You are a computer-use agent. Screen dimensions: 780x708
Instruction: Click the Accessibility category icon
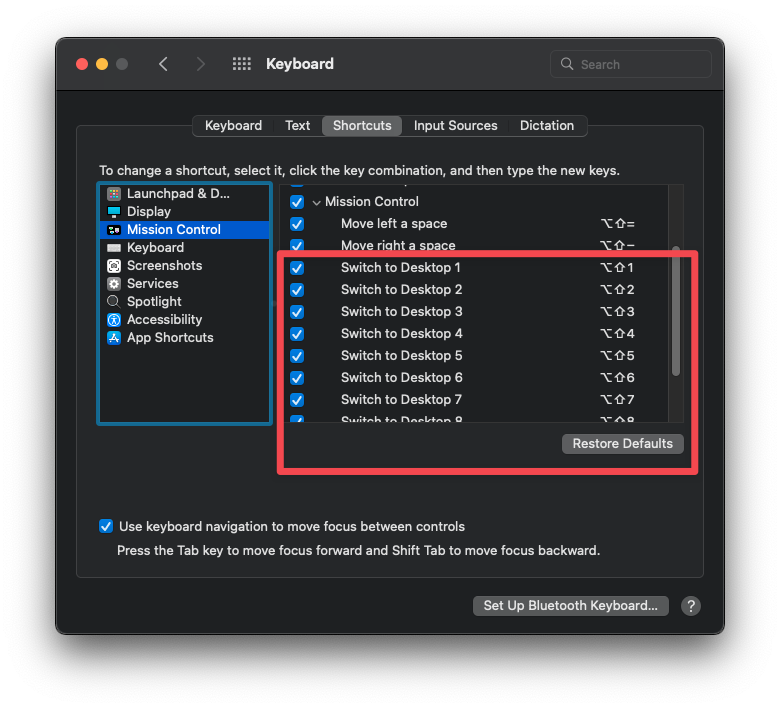coord(114,319)
